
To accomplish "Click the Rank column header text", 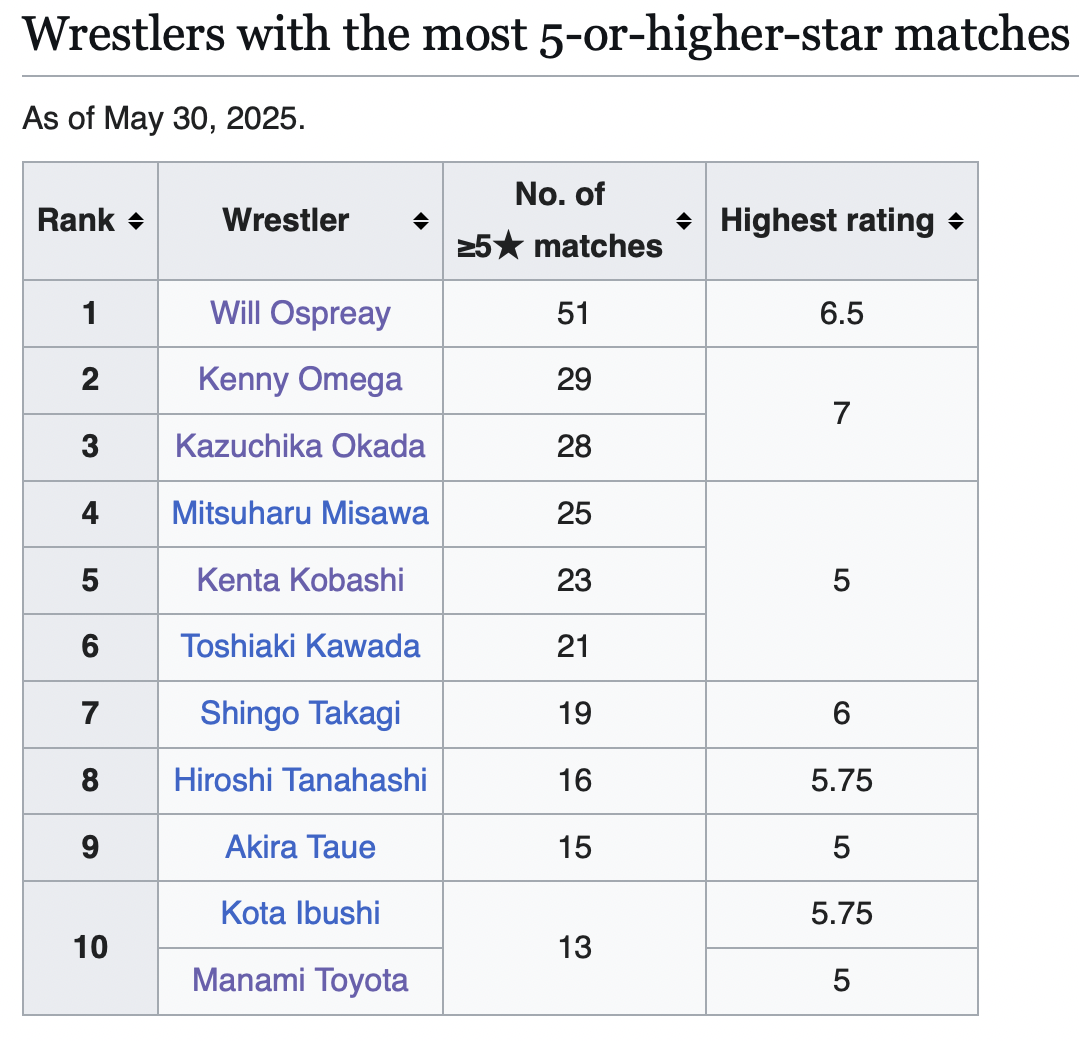I will (x=76, y=221).
